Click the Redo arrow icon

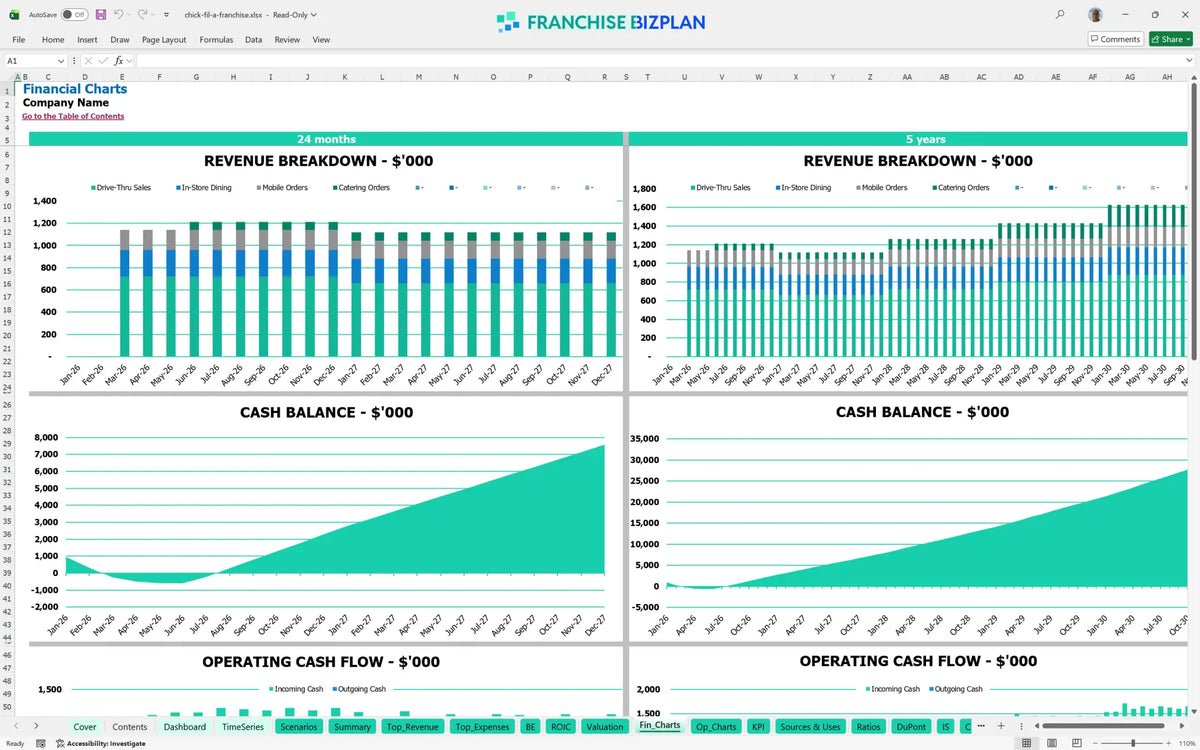click(x=142, y=15)
